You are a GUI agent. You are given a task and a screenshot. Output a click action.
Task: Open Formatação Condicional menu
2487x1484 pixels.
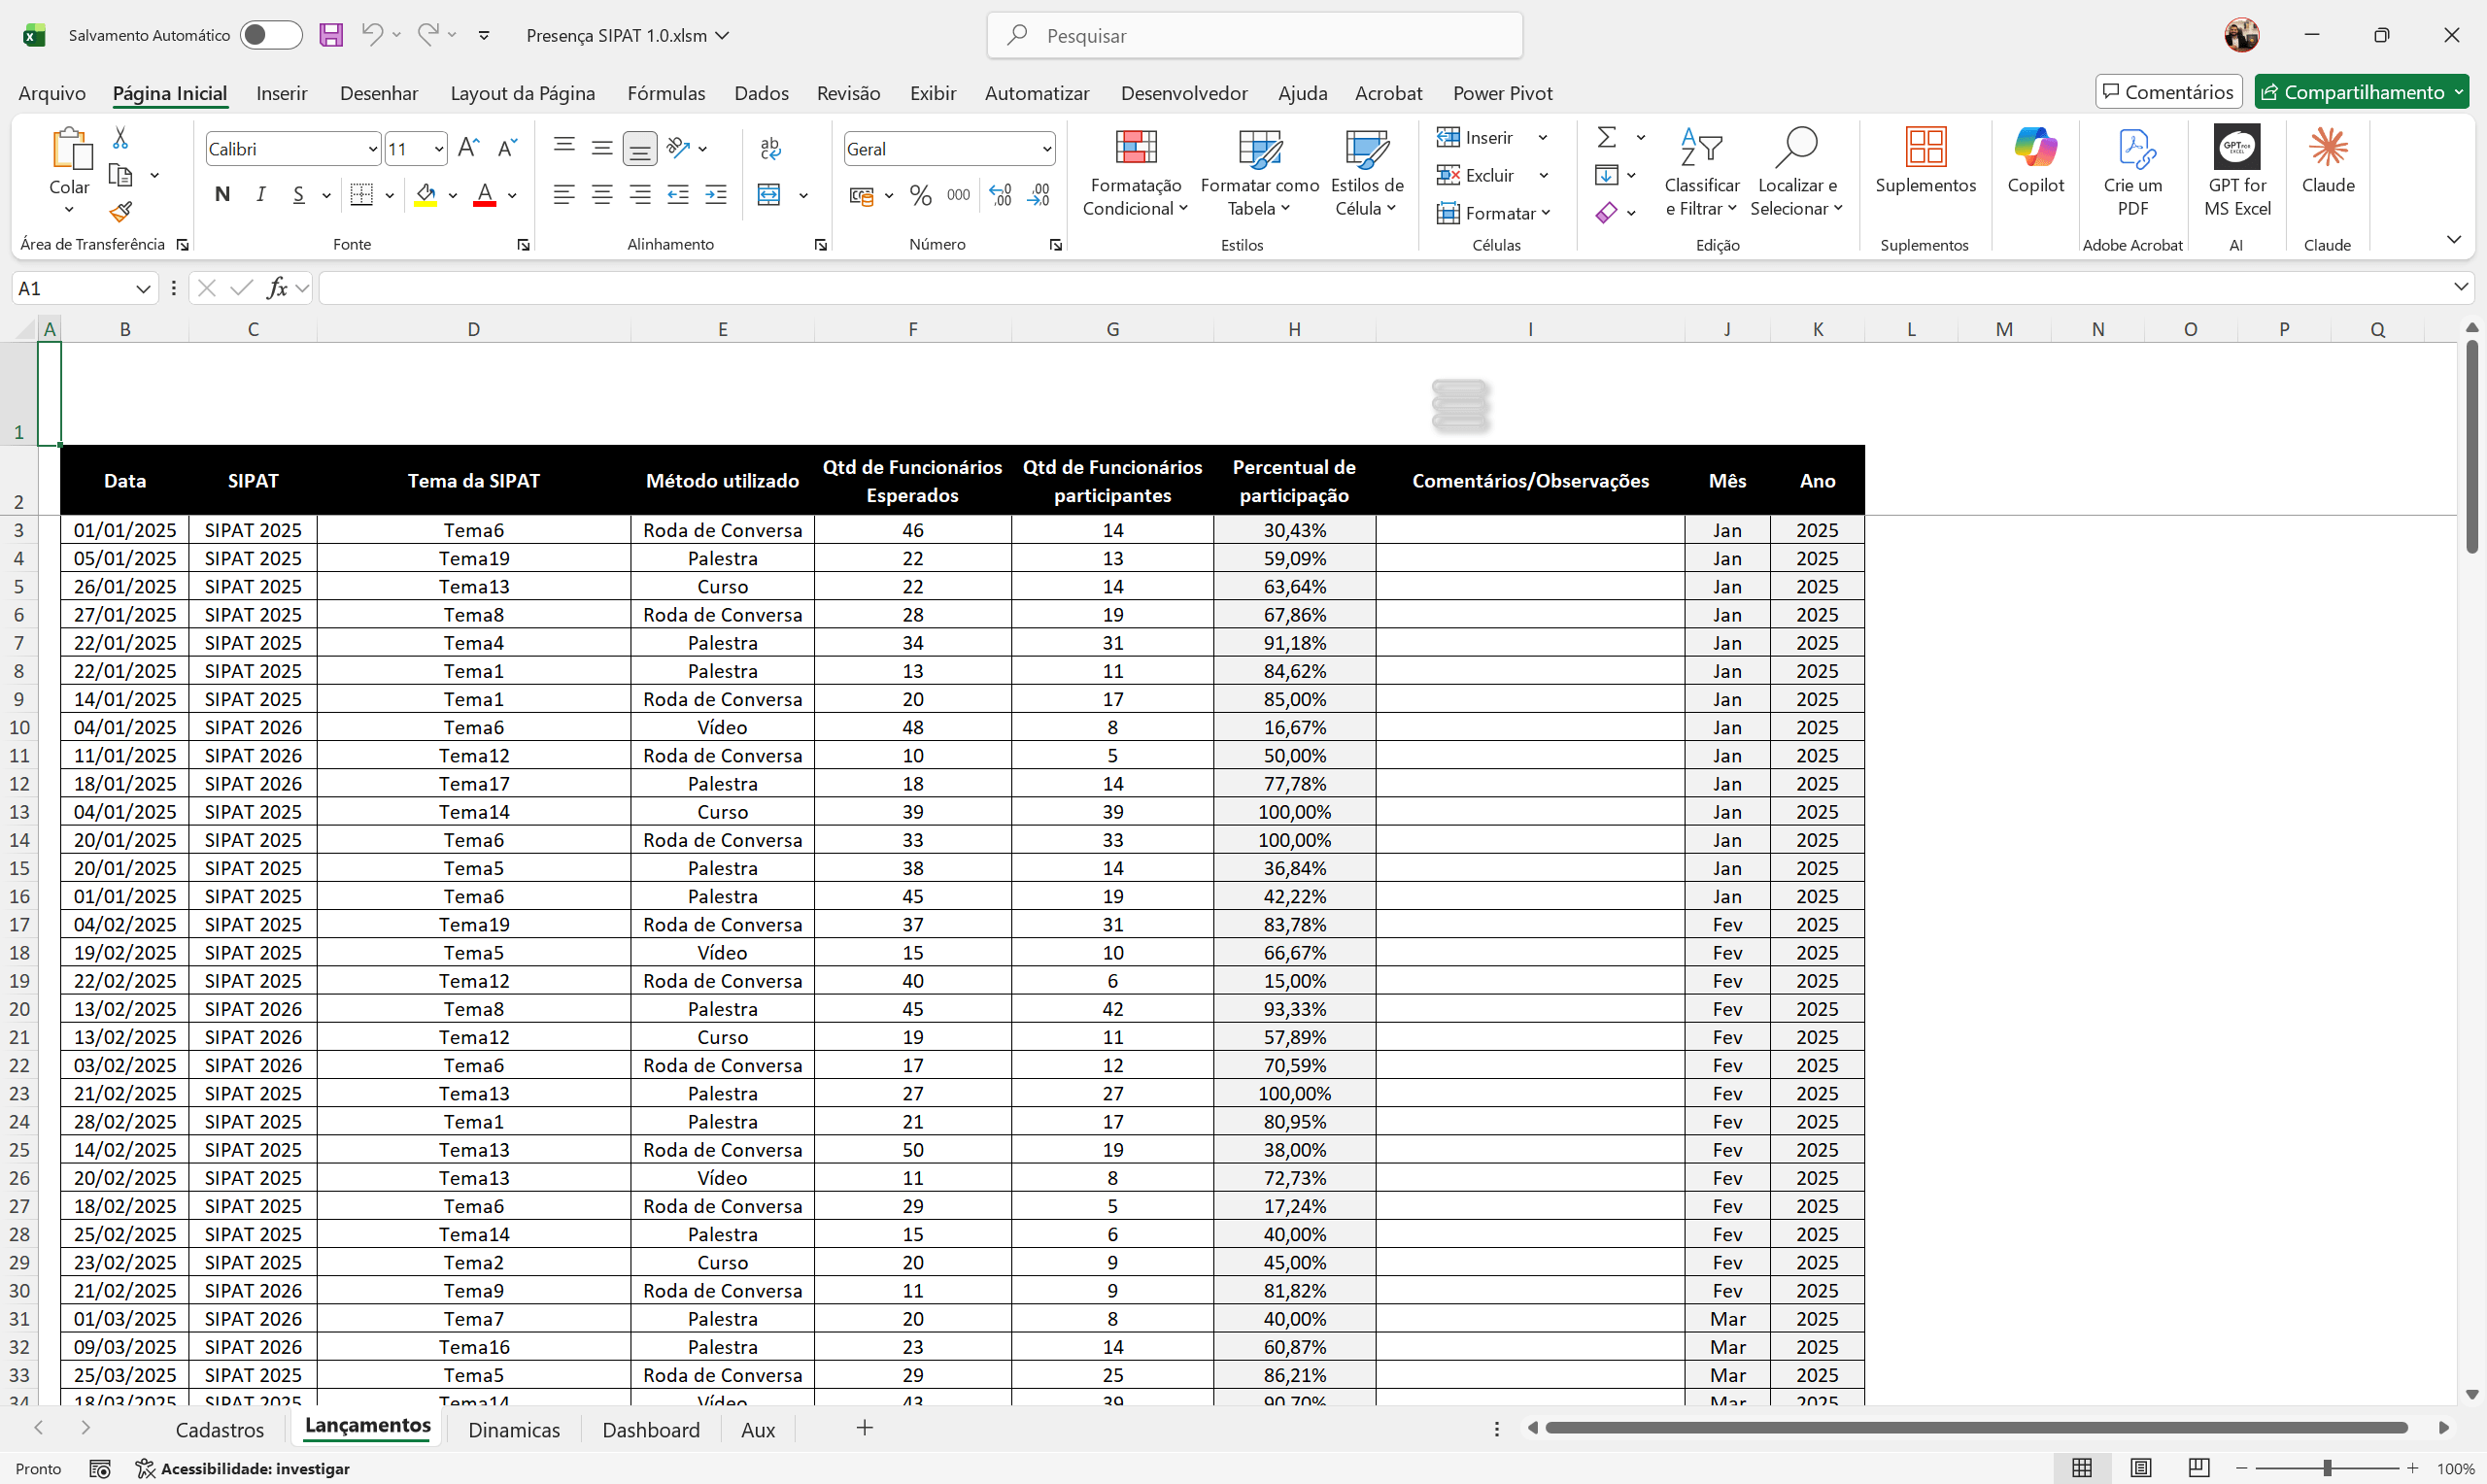coord(1136,173)
